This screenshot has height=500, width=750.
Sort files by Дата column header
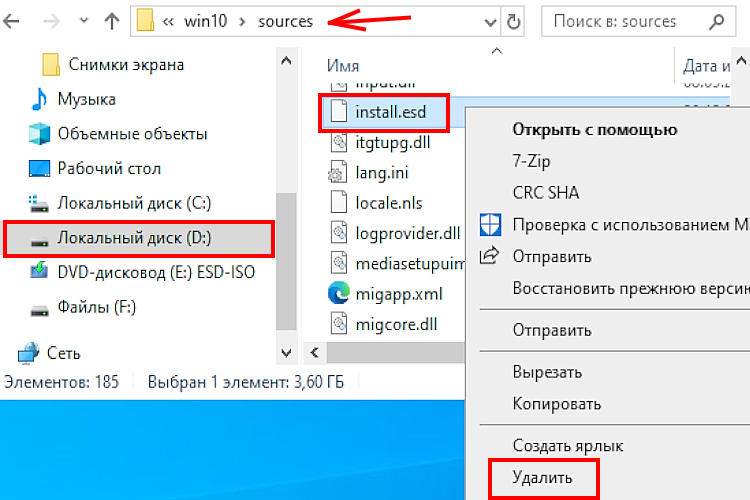click(x=706, y=66)
